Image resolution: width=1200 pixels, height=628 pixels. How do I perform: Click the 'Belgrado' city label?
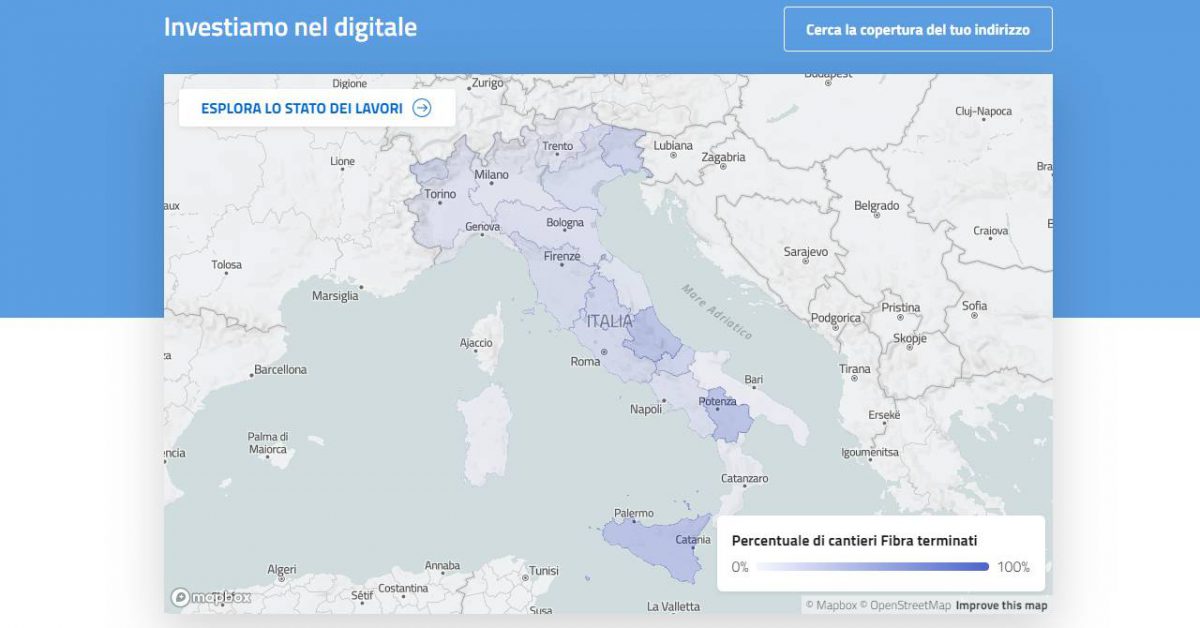coord(877,205)
